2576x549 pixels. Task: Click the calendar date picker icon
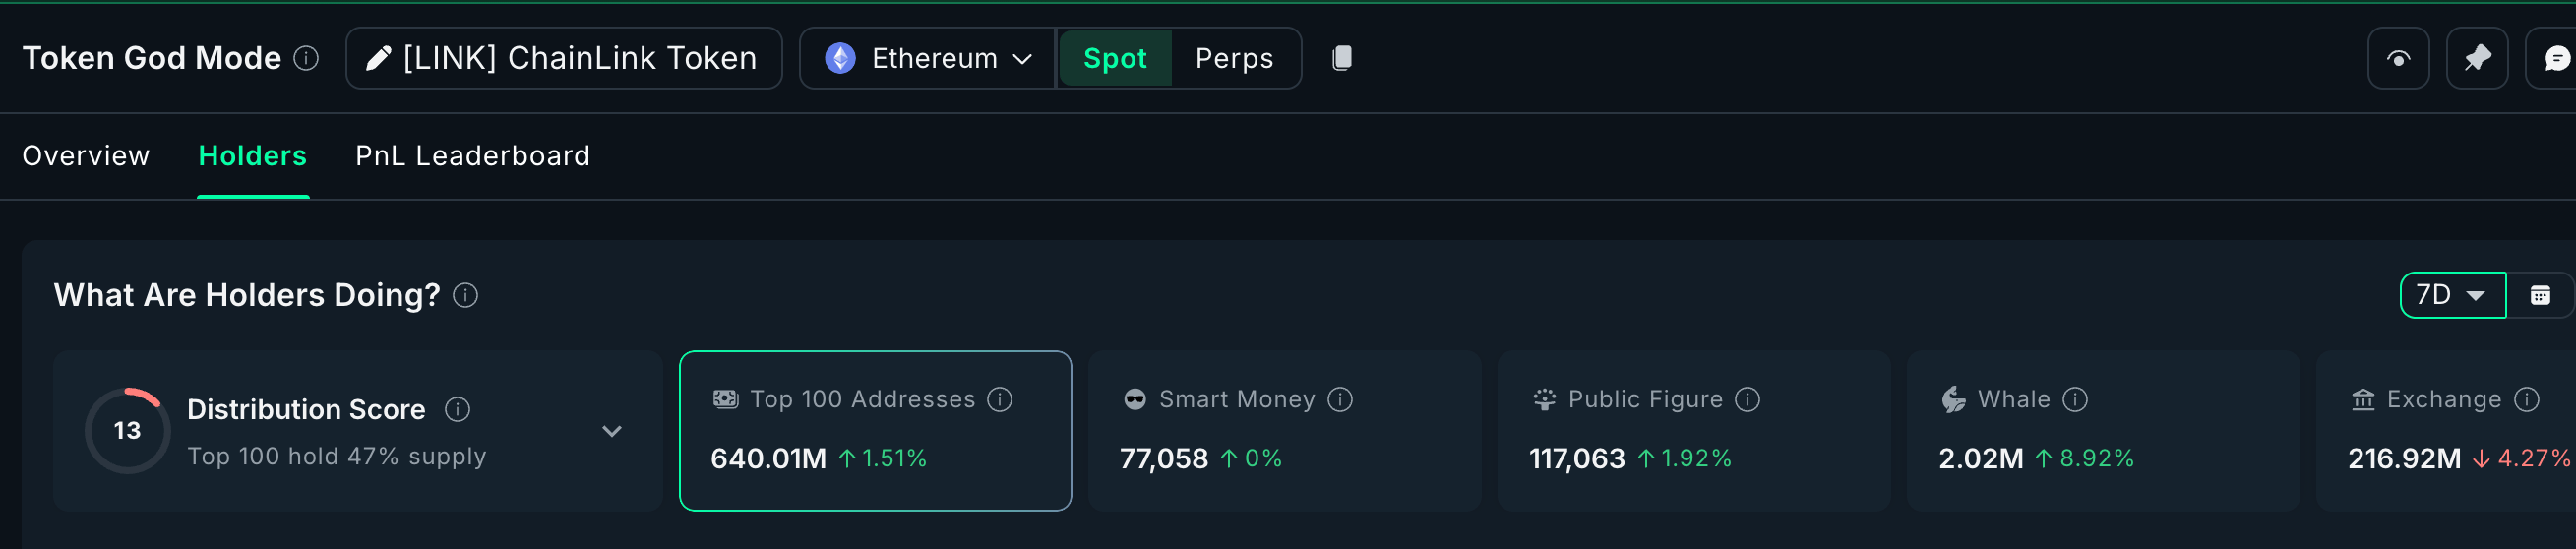tap(2539, 295)
